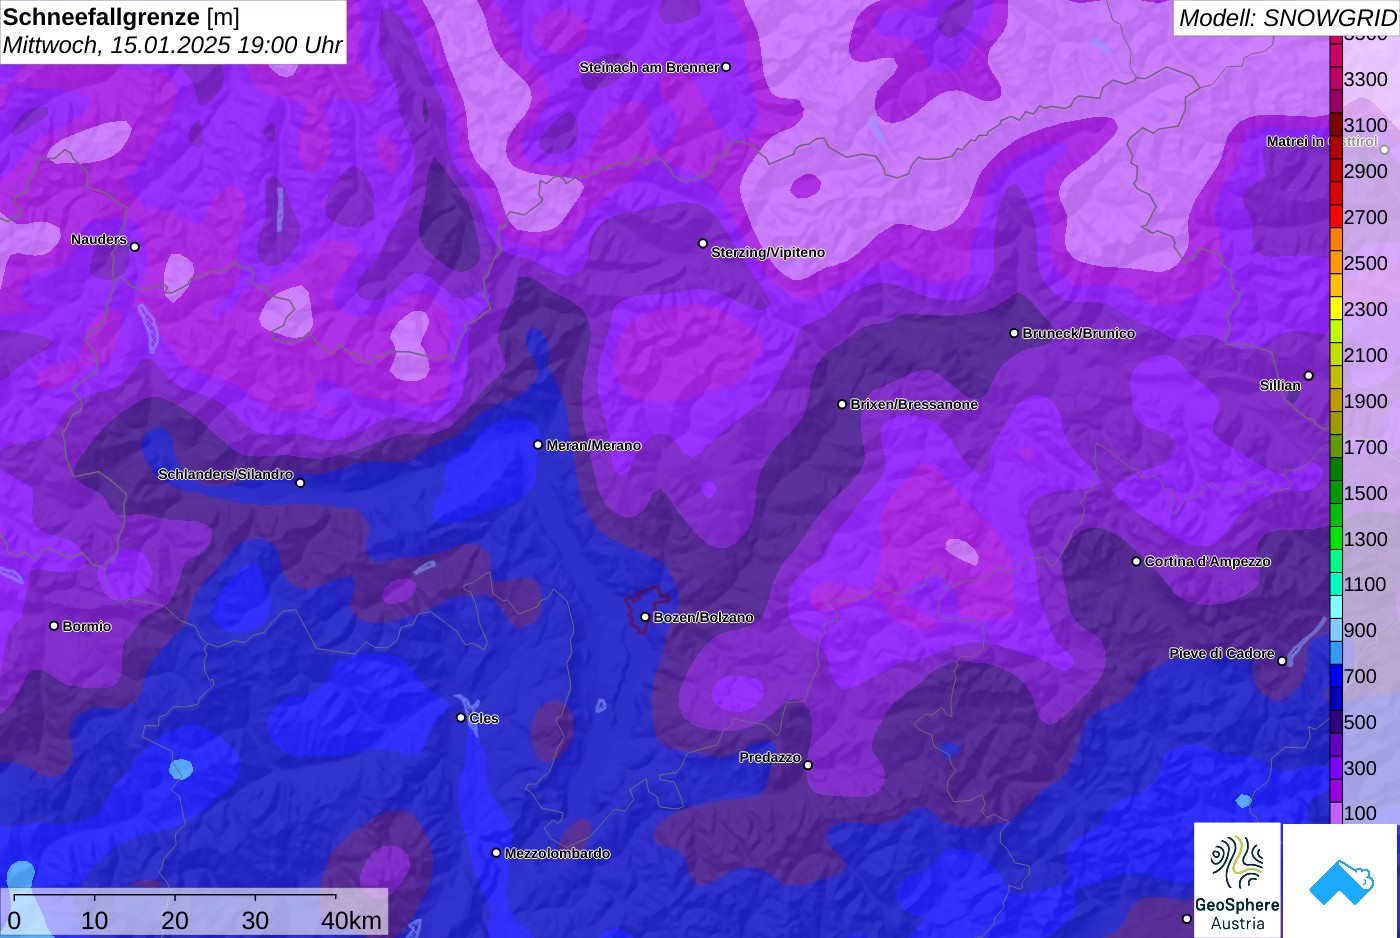Screen dimensions: 1400x938
Task: Click the 100 legend value
Action: click(1360, 813)
